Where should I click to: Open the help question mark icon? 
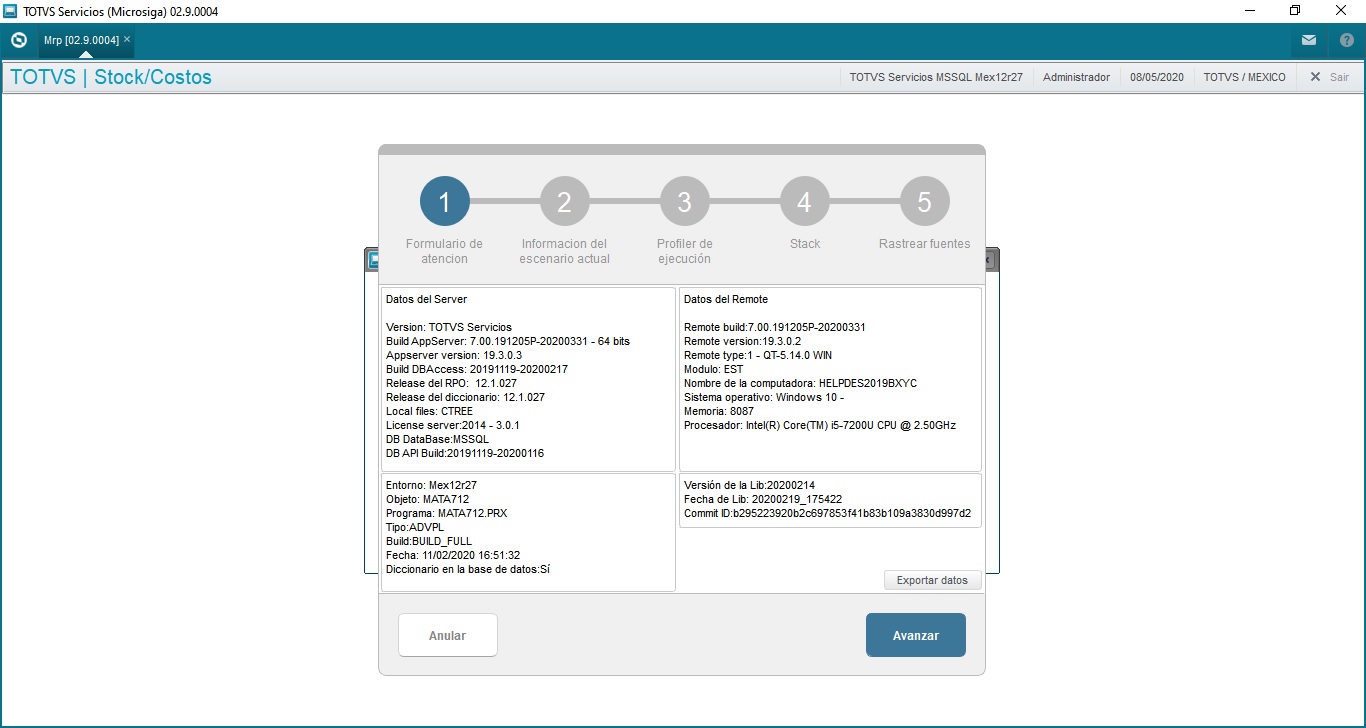(x=1346, y=41)
